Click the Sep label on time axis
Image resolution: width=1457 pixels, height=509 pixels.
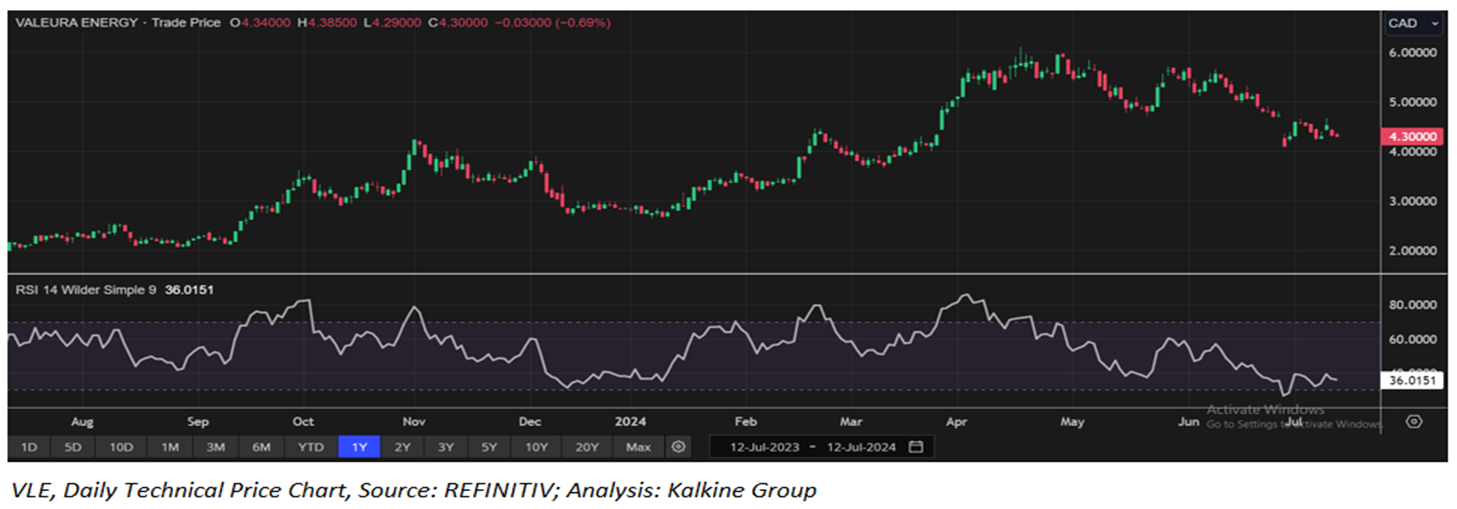click(x=197, y=422)
